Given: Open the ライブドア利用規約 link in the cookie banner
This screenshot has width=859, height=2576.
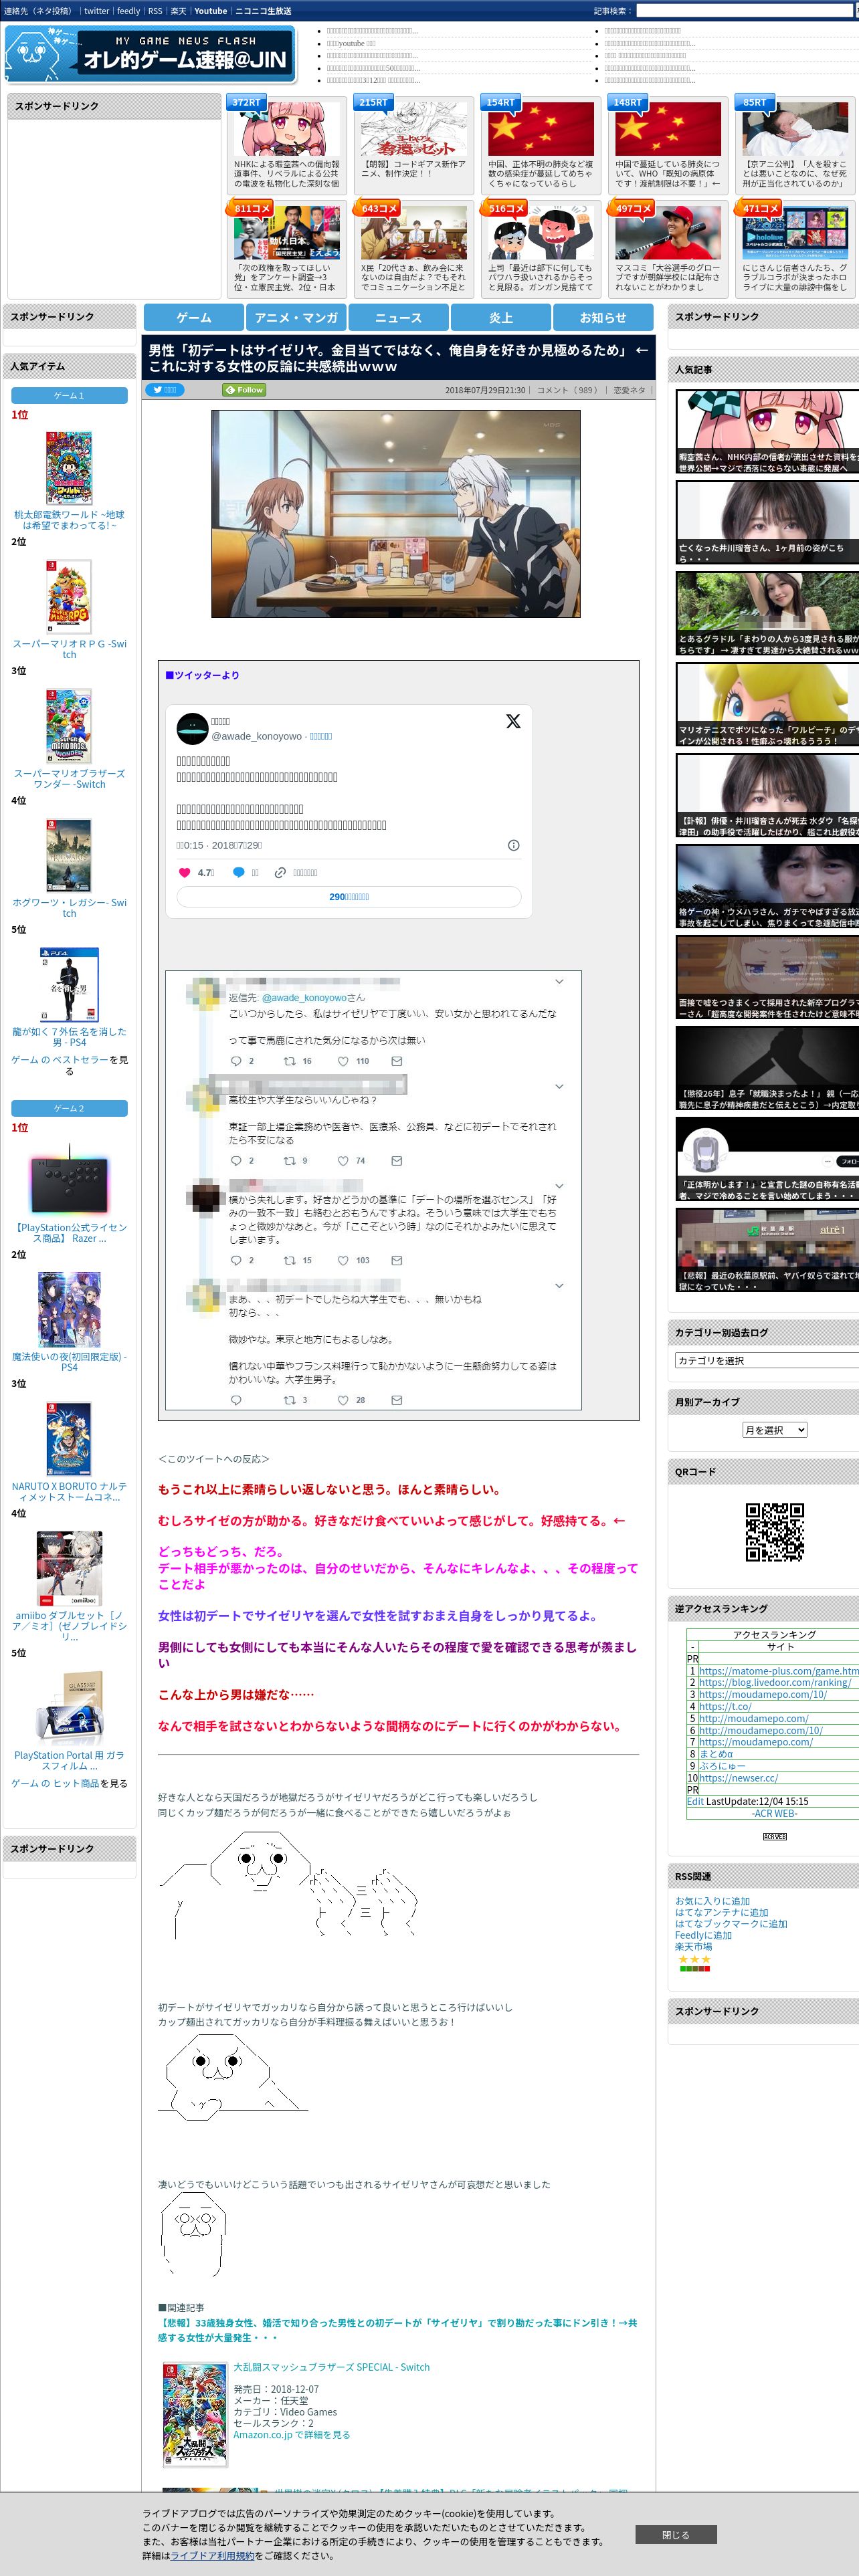Looking at the screenshot, I should pos(212,2555).
